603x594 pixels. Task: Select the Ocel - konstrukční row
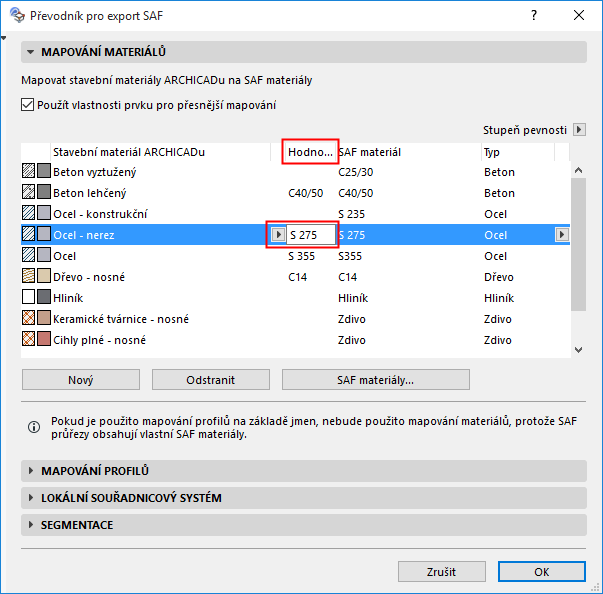[295, 214]
